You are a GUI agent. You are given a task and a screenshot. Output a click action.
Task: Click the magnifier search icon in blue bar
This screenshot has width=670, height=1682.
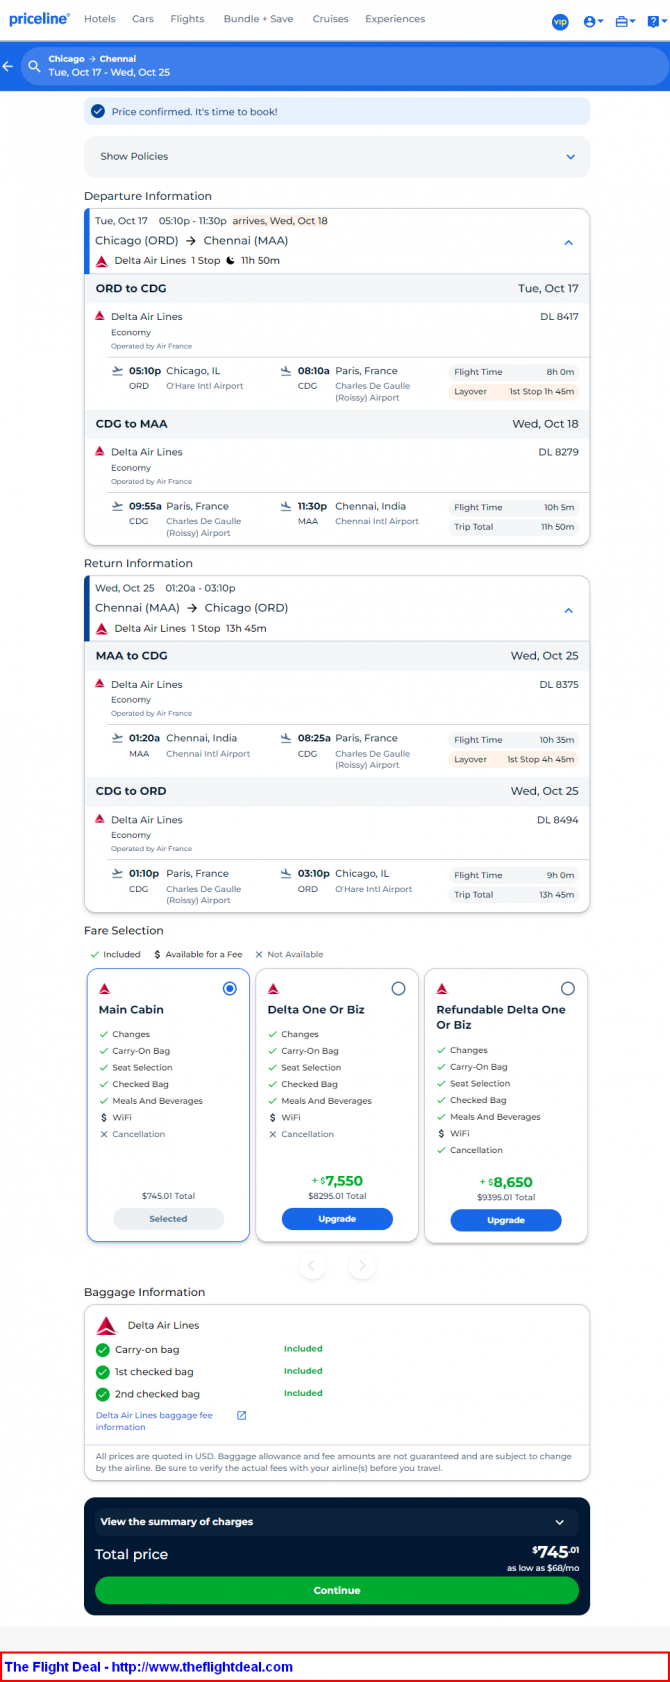34,66
